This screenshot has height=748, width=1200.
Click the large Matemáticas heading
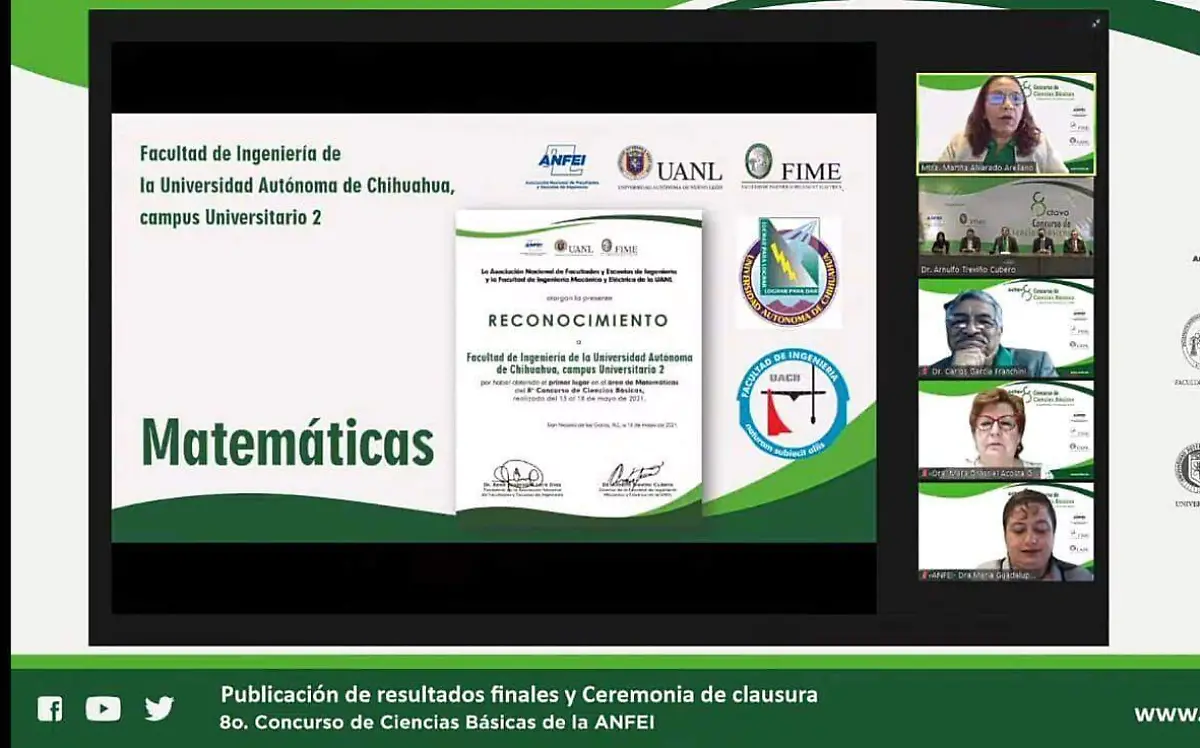click(x=288, y=442)
